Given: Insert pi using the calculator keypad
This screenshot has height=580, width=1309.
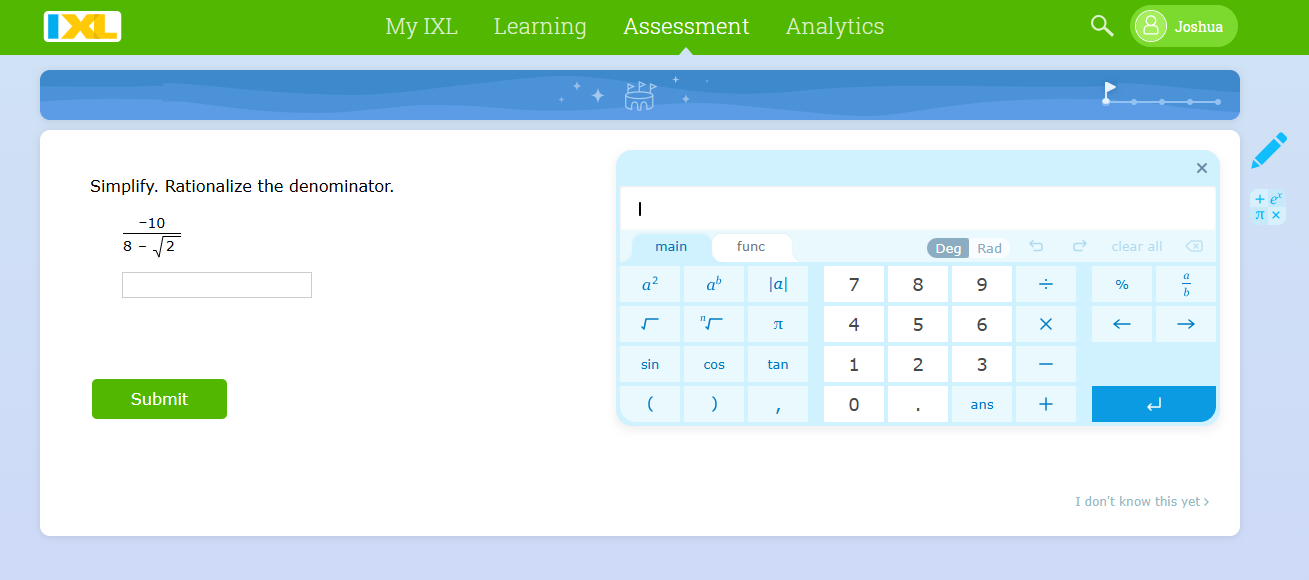Looking at the screenshot, I should click(777, 323).
